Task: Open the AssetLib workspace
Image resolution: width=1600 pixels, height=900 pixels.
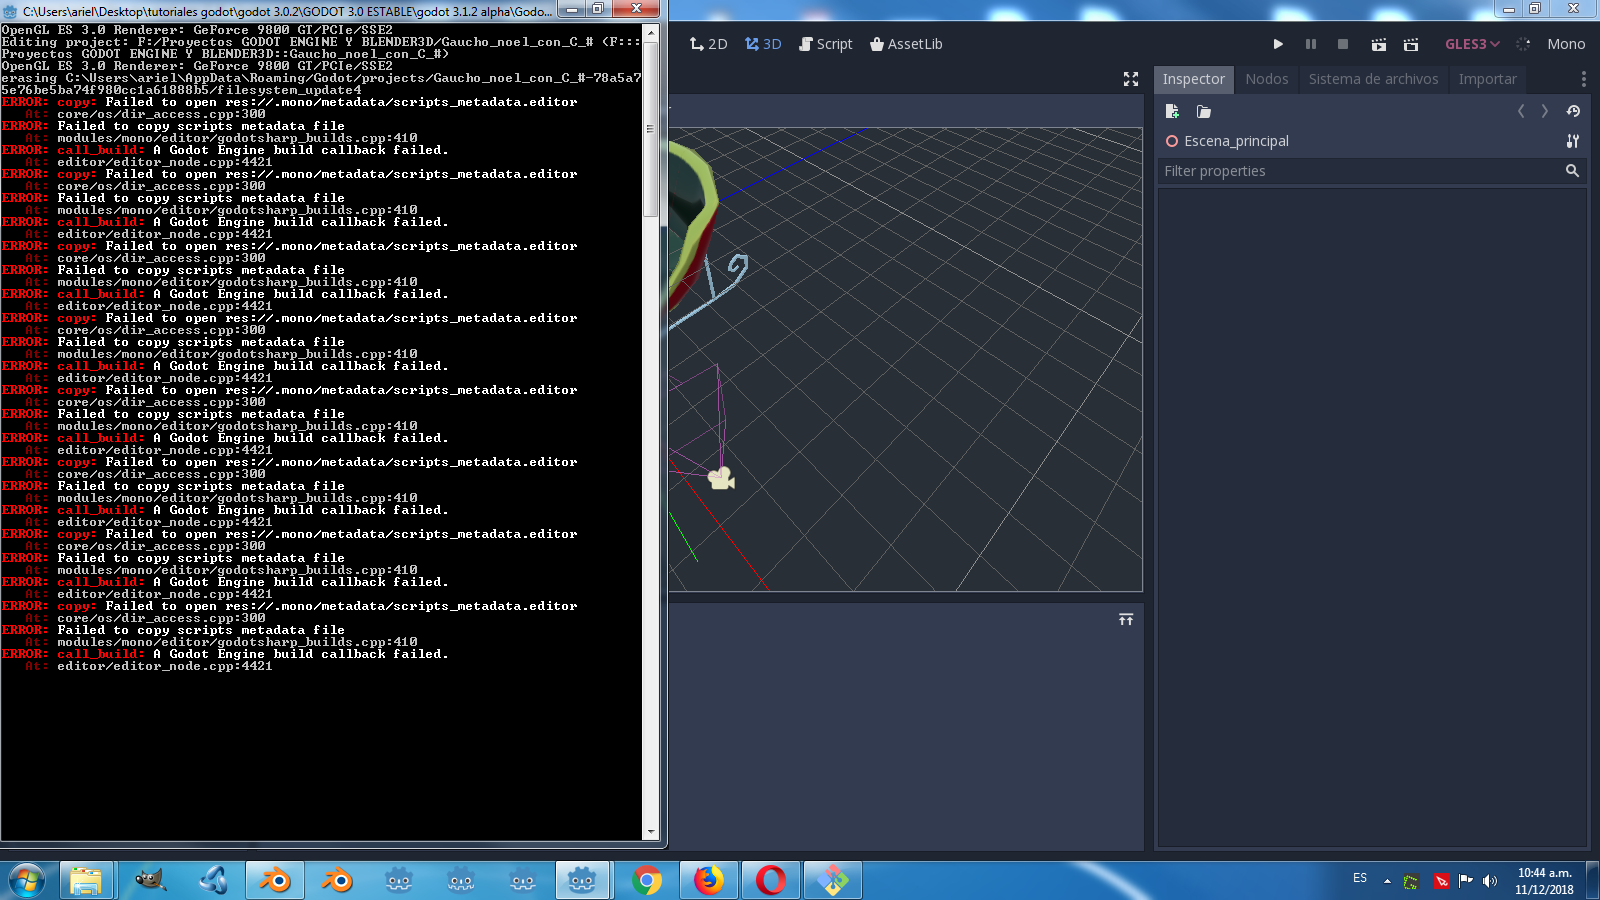Action: coord(905,44)
